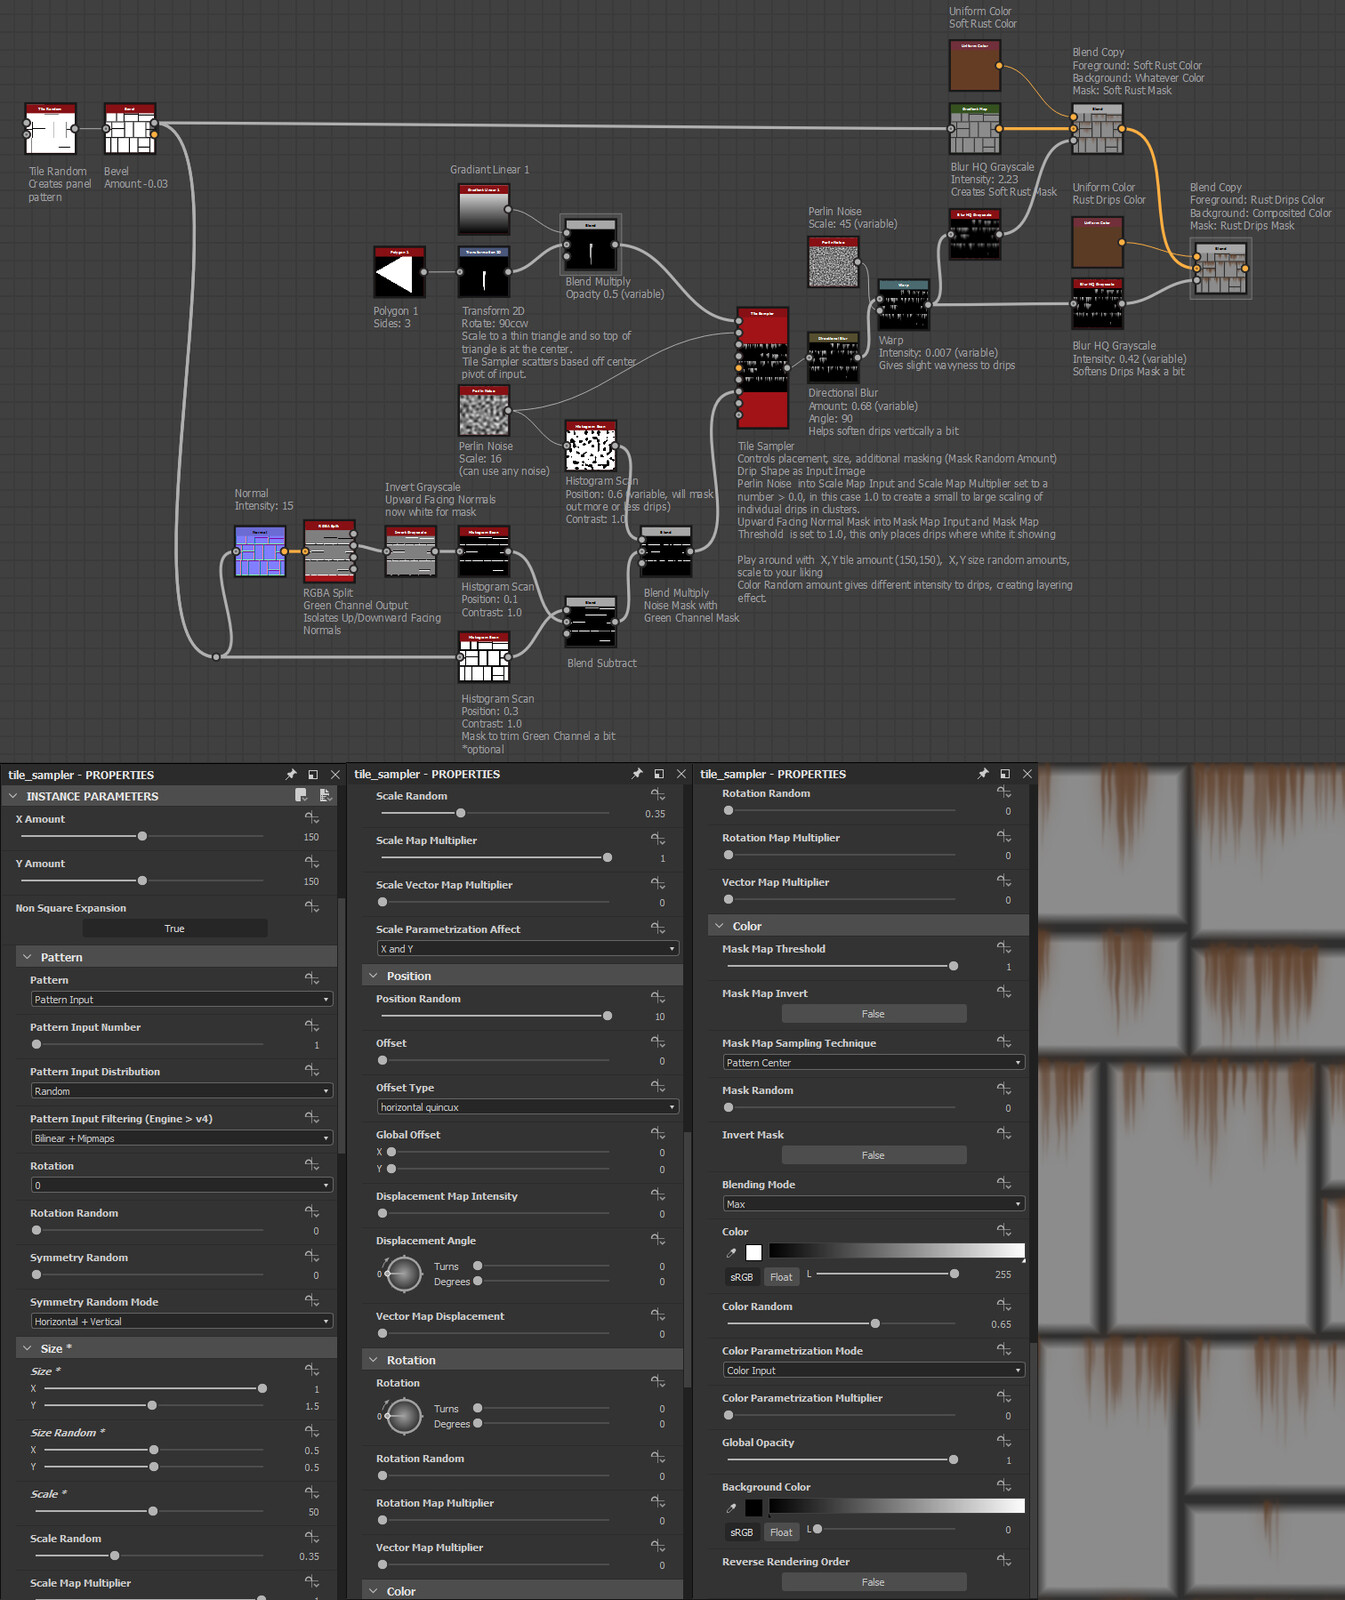
Task: Open the Blending Mode Max dropdown
Action: click(873, 1204)
